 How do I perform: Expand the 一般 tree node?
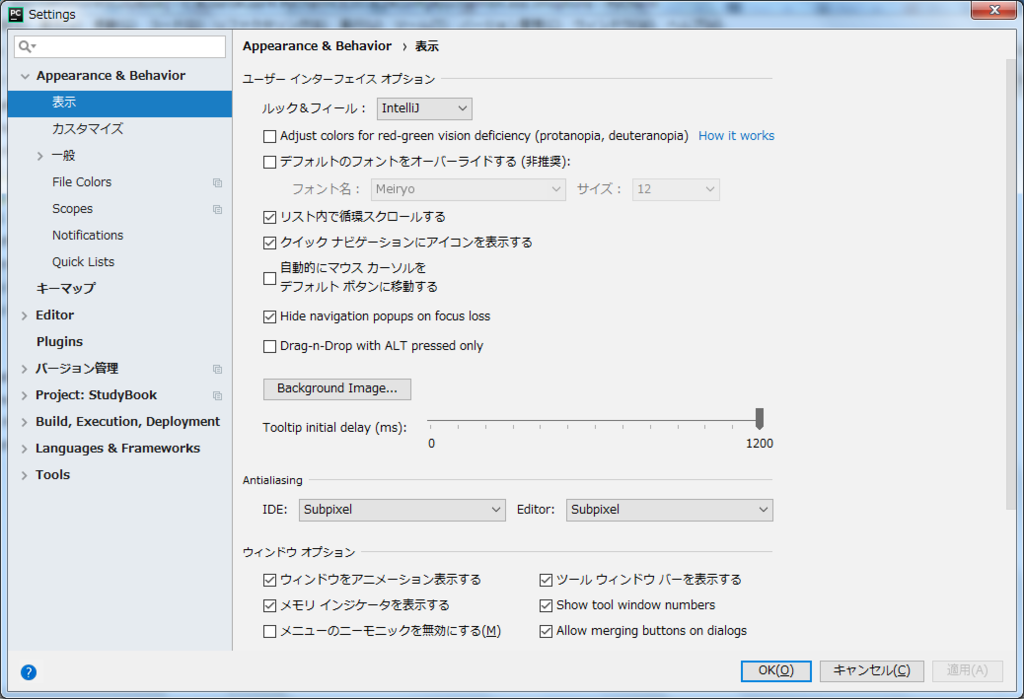click(x=40, y=156)
